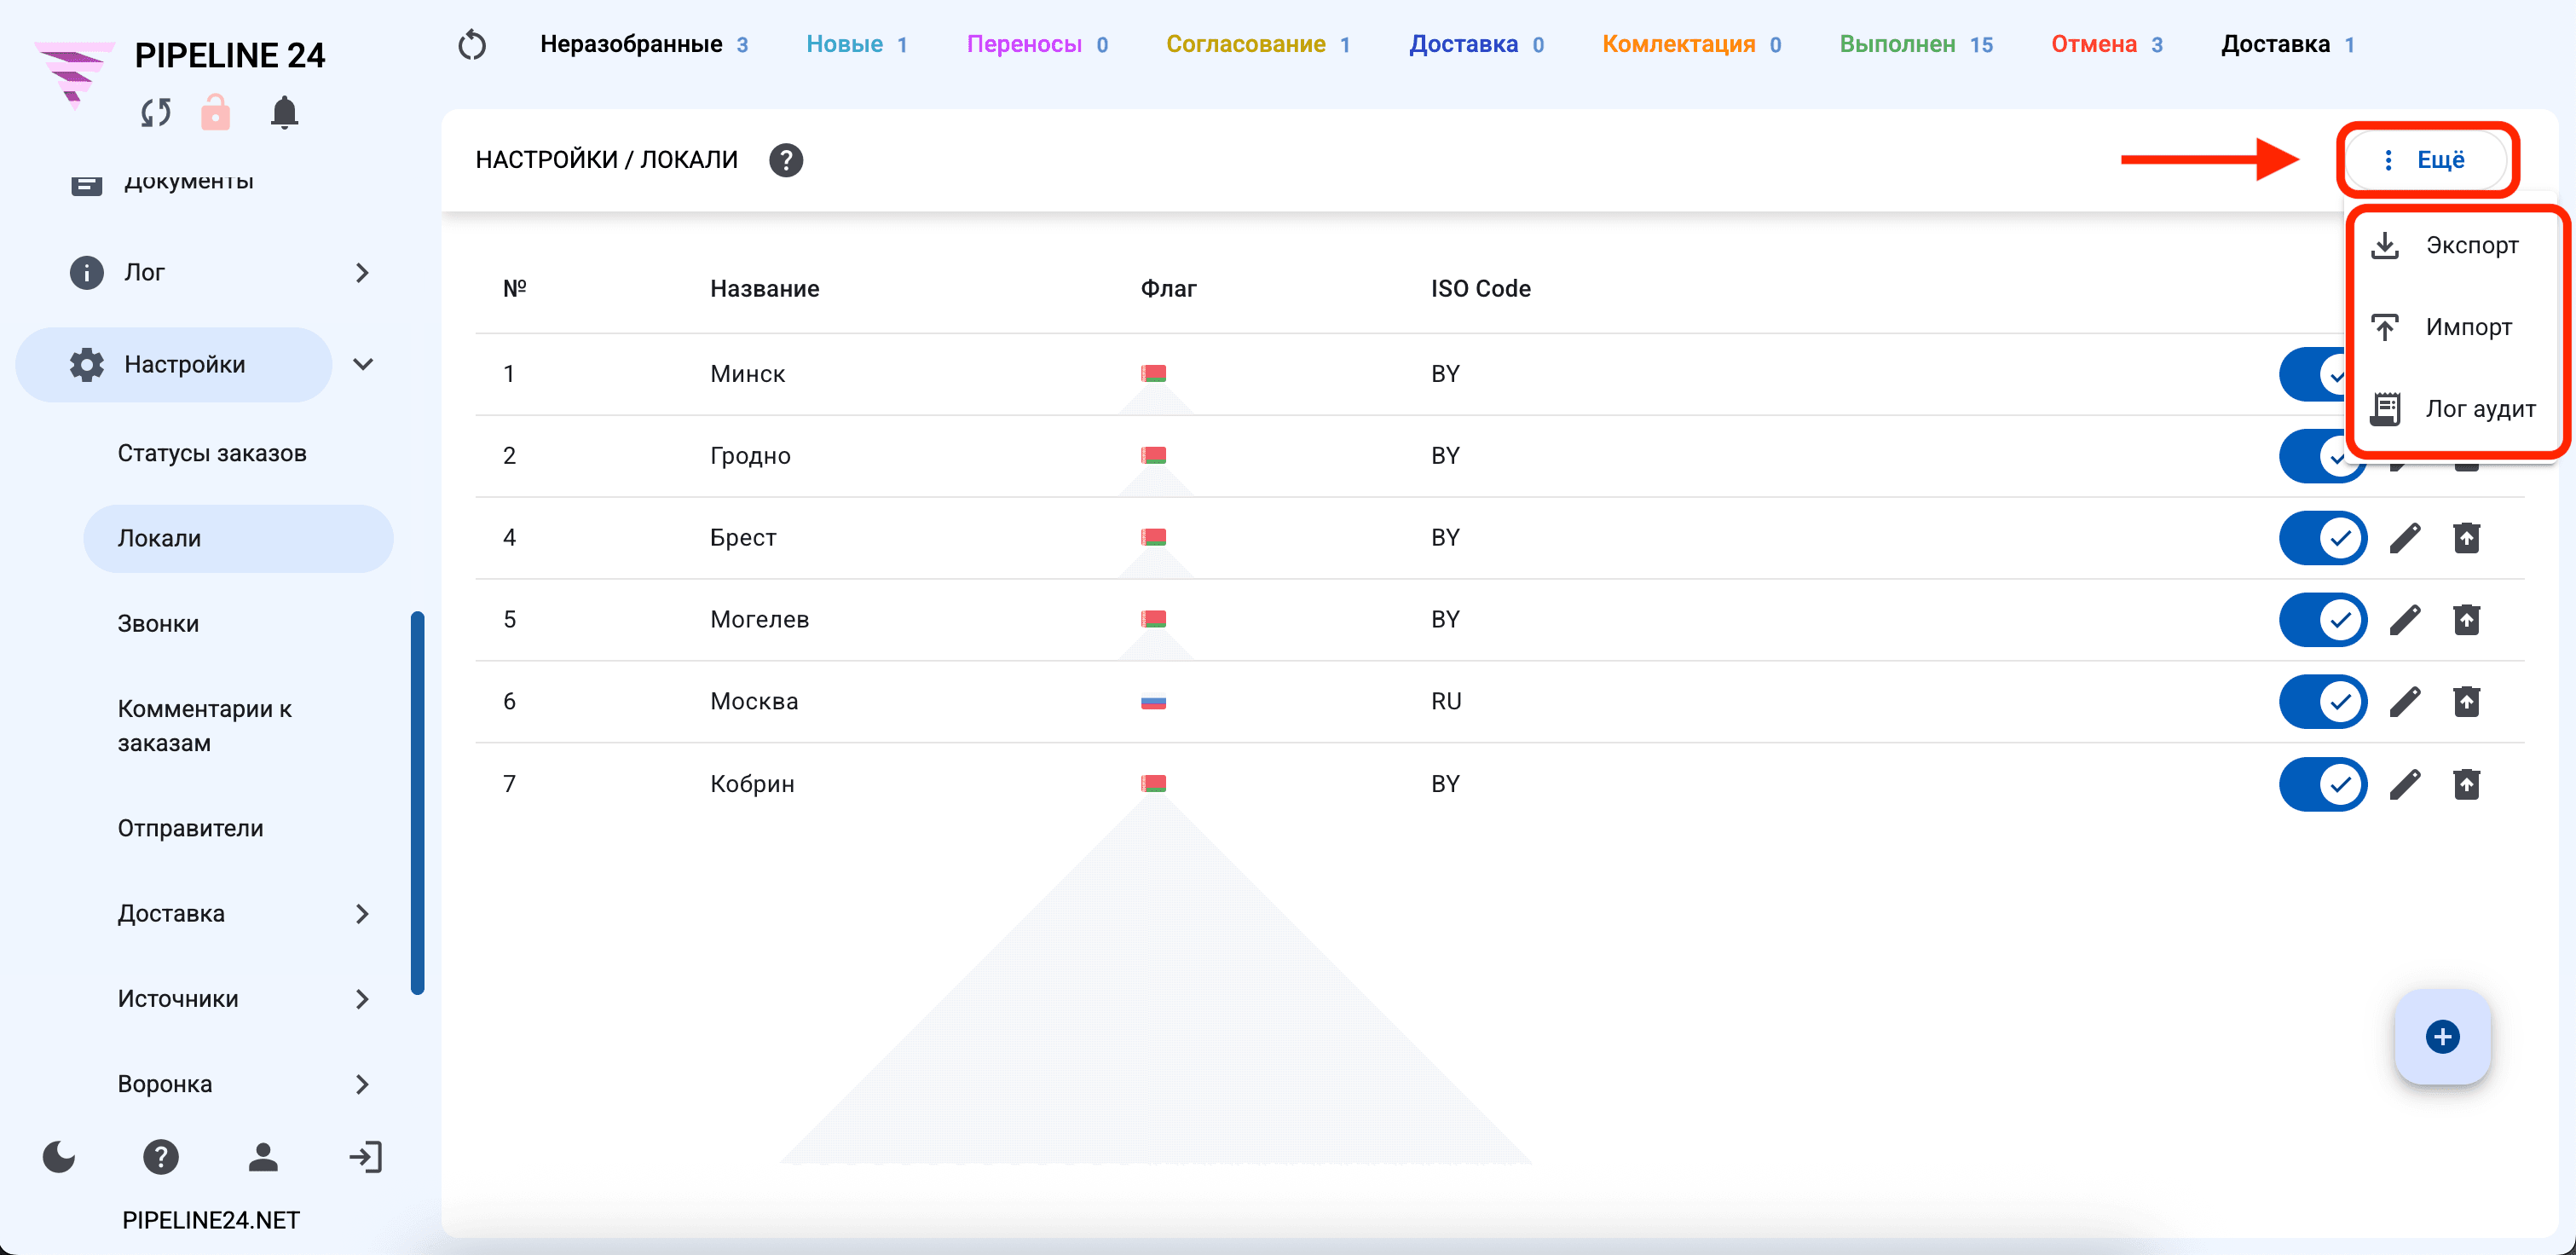The width and height of the screenshot is (2576, 1255).
Task: Expand the Лог menu chevron
Action: 363,273
